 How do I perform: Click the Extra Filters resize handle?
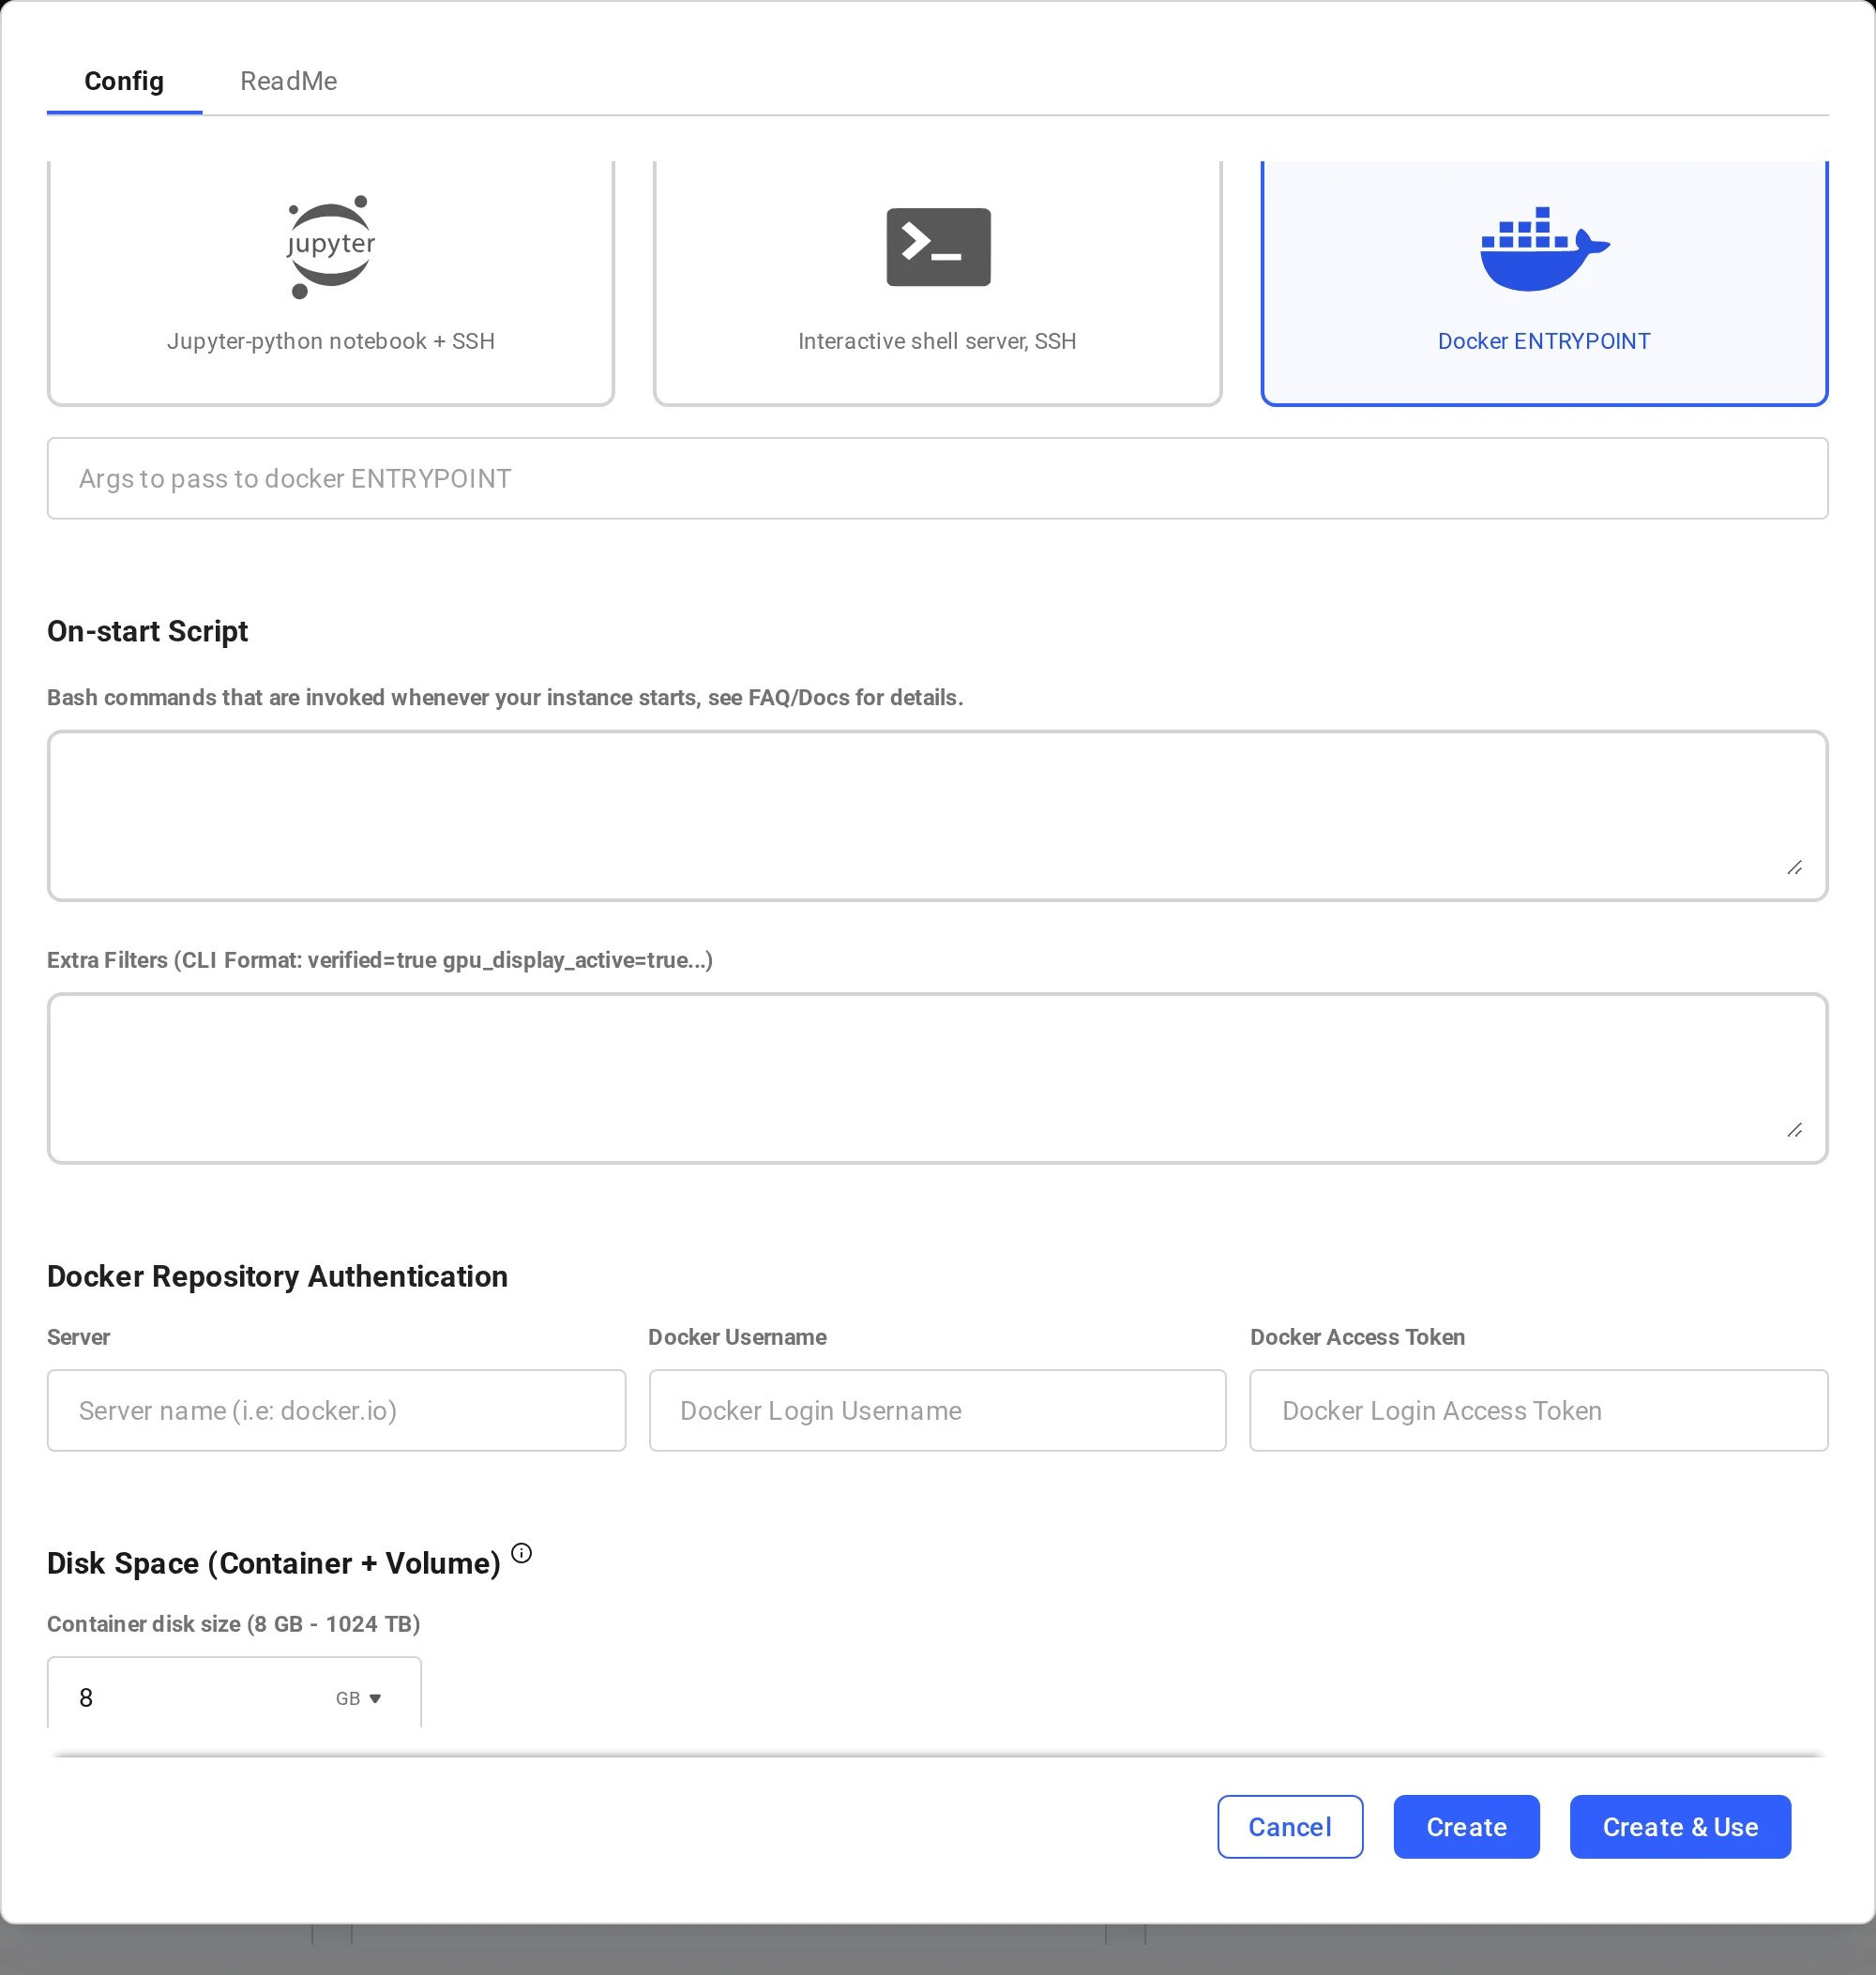[1795, 1130]
